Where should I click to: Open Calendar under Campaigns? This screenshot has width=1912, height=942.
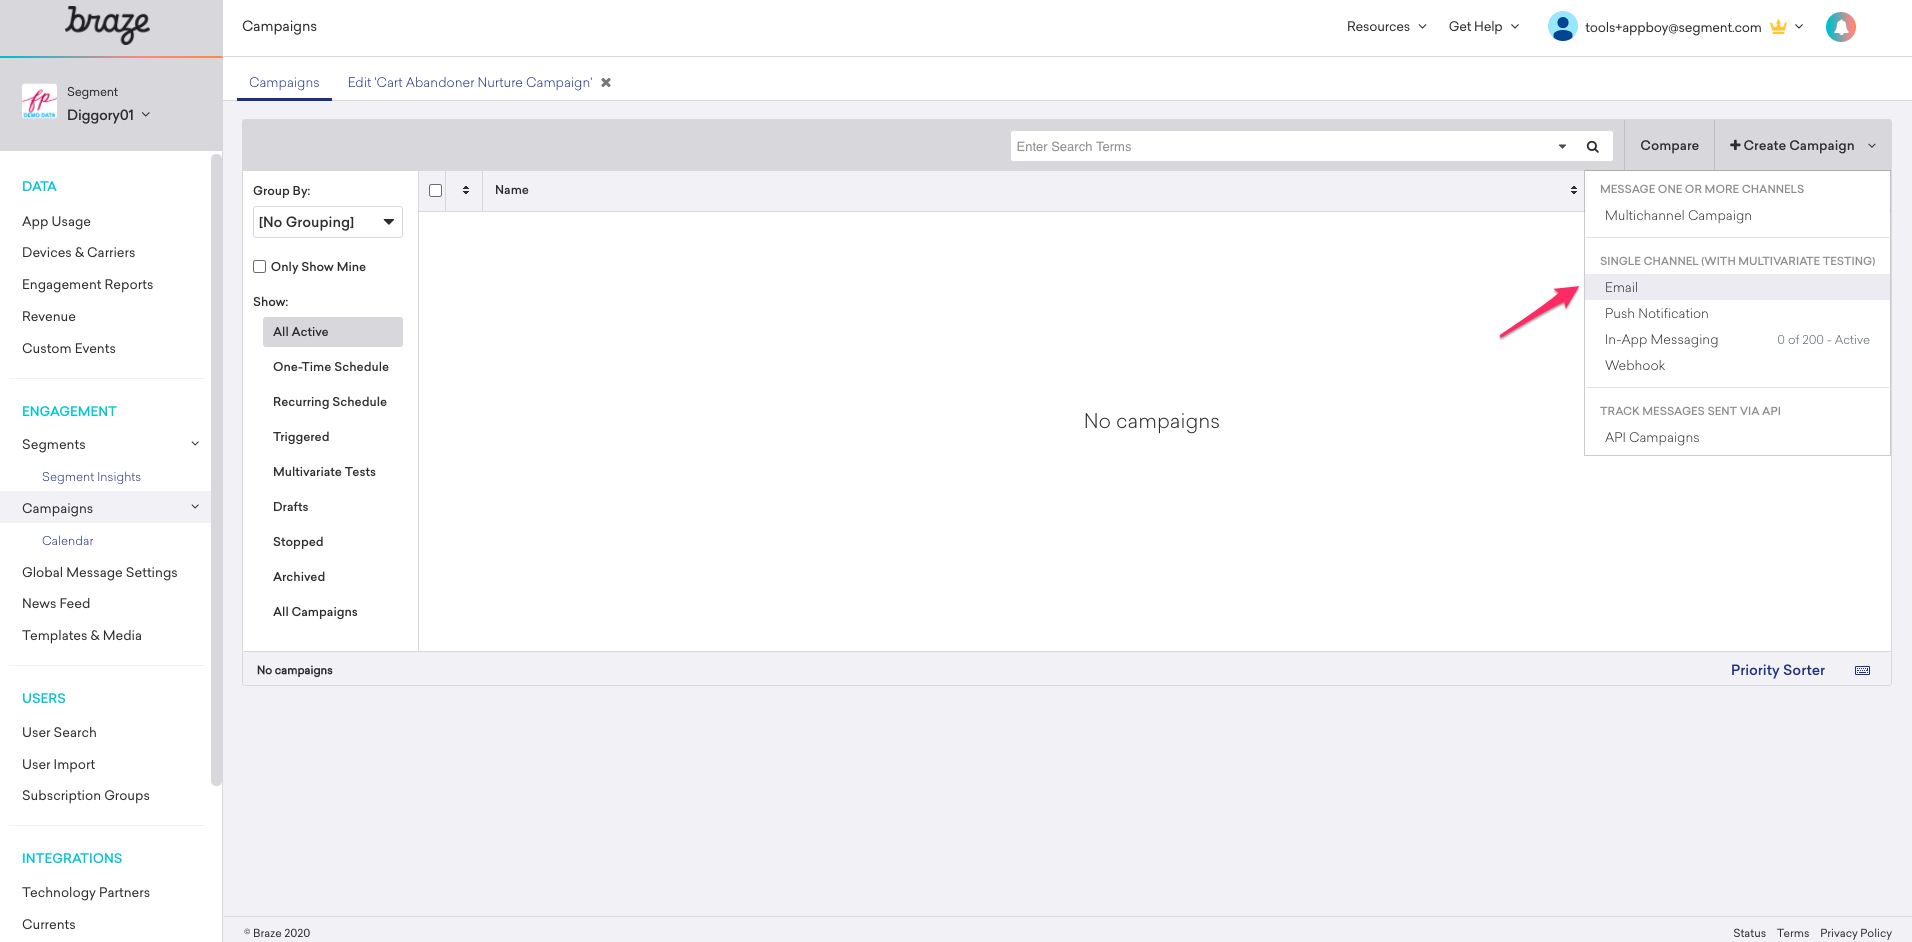(67, 540)
